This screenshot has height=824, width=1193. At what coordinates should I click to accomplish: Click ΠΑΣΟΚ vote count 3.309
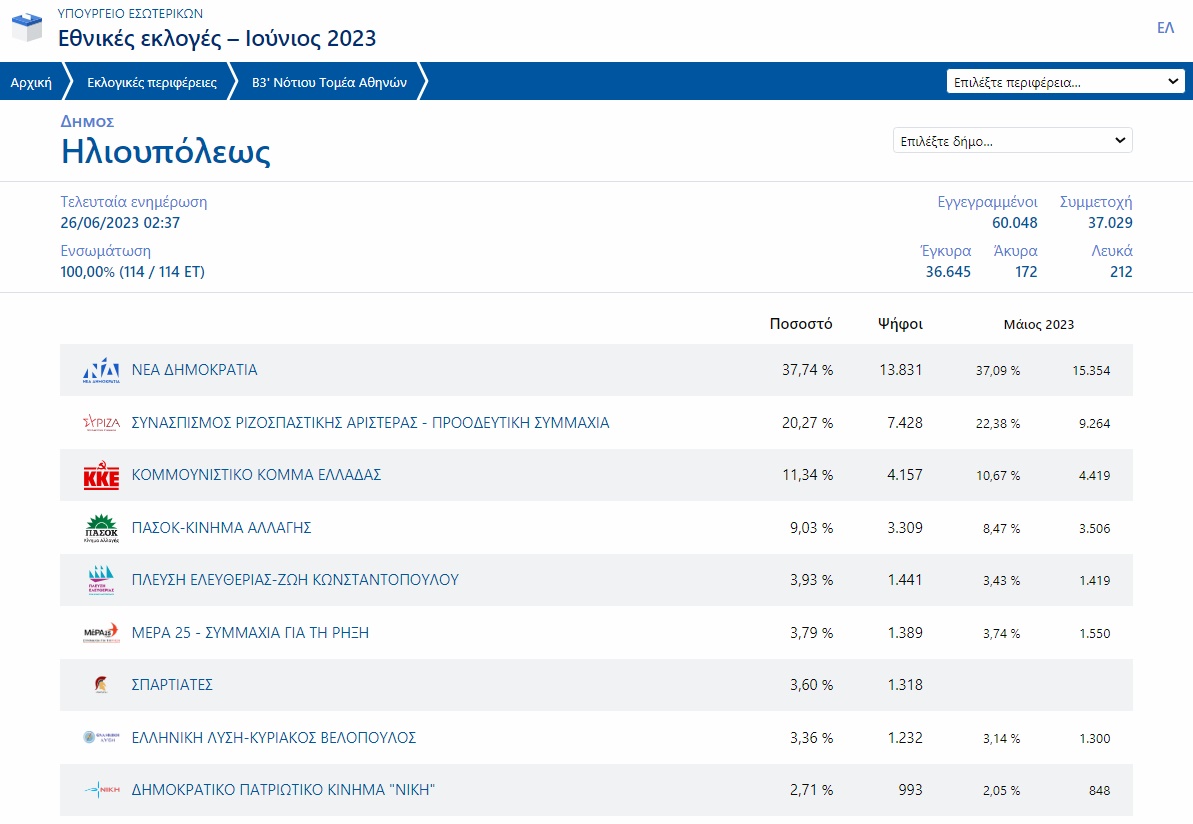(905, 527)
